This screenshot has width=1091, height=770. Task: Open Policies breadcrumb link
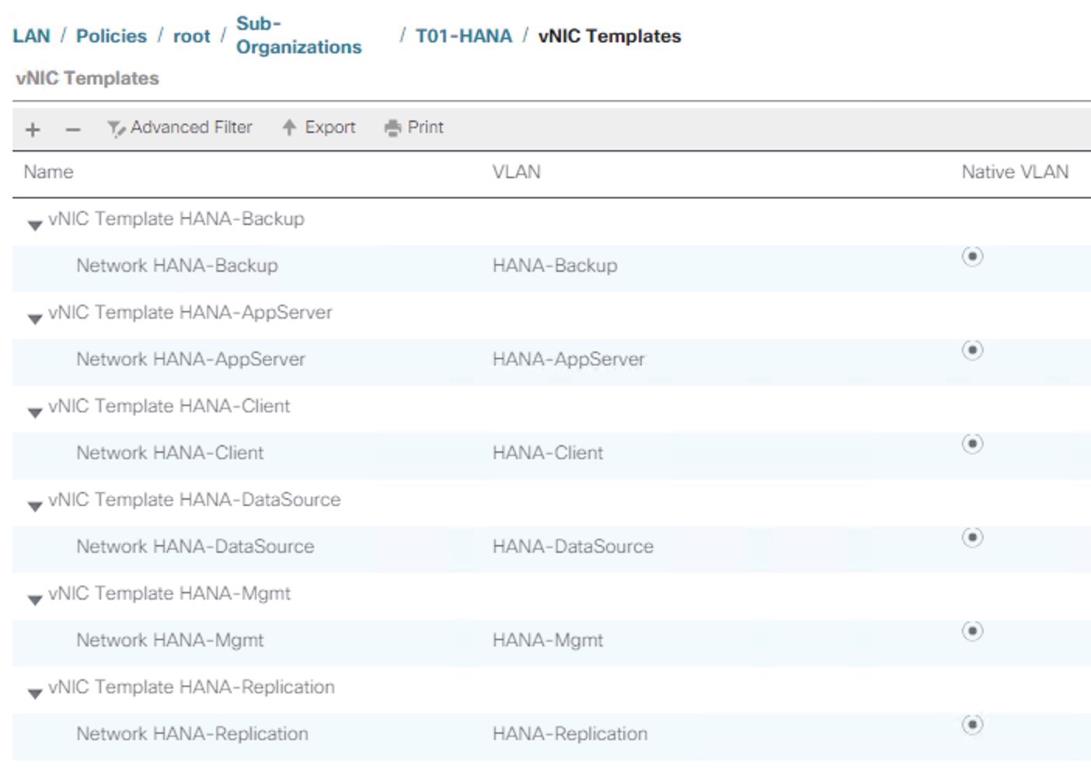[111, 36]
